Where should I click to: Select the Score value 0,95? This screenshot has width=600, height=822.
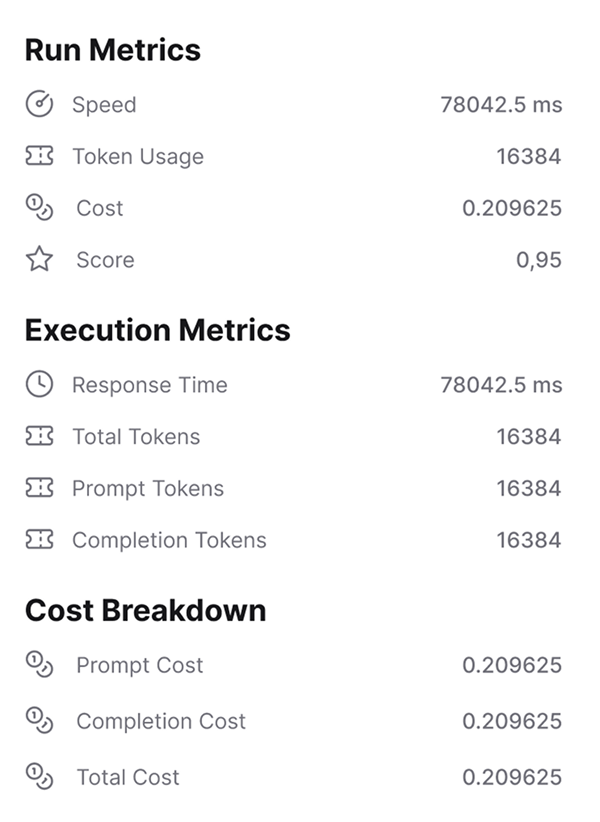point(538,260)
